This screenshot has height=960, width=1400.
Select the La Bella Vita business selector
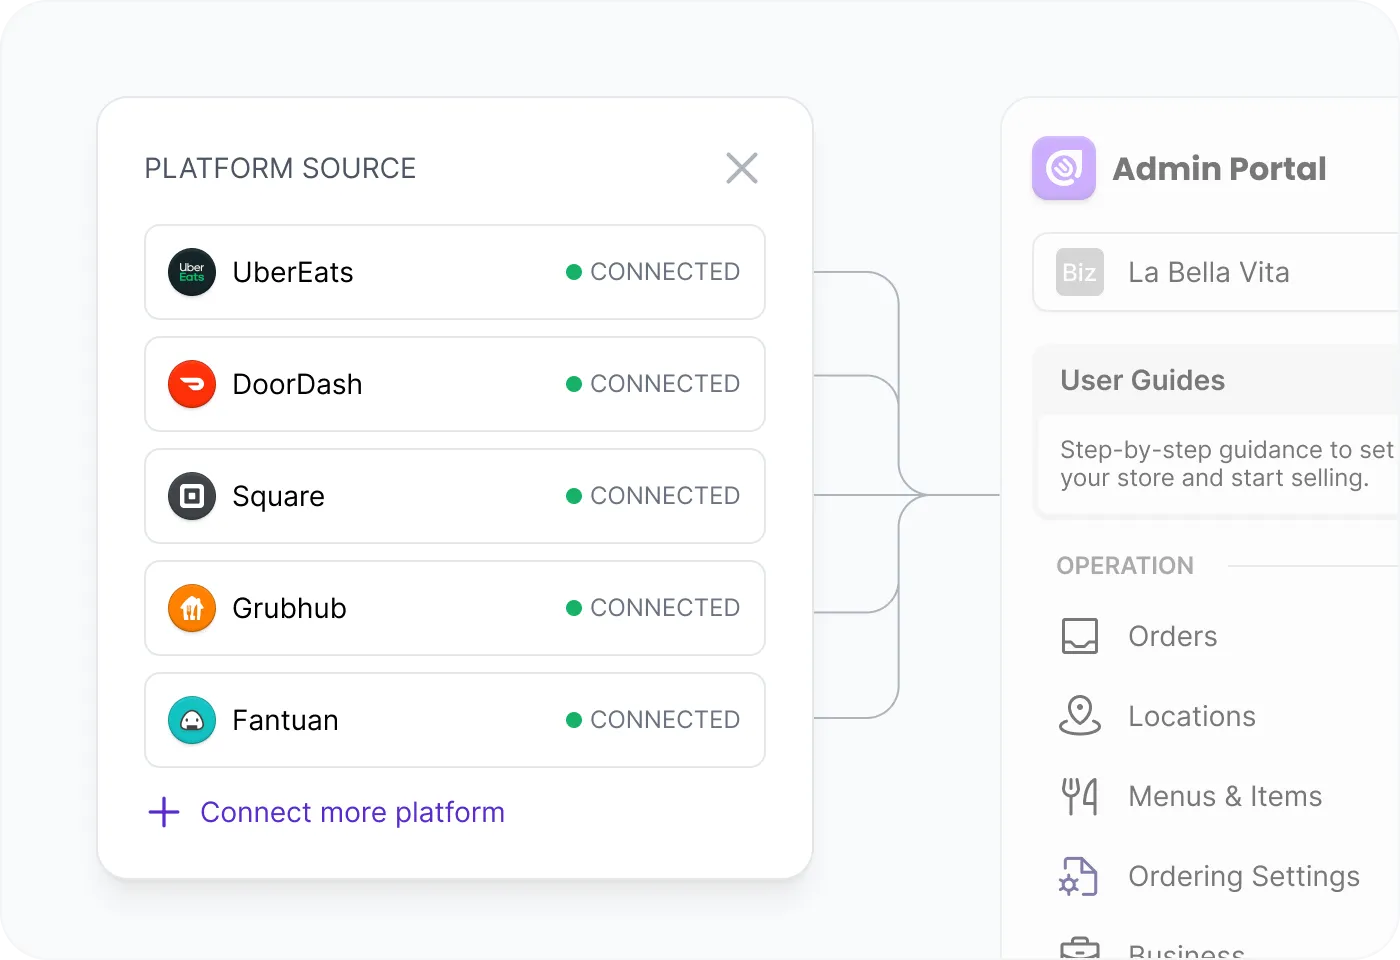1216,272
